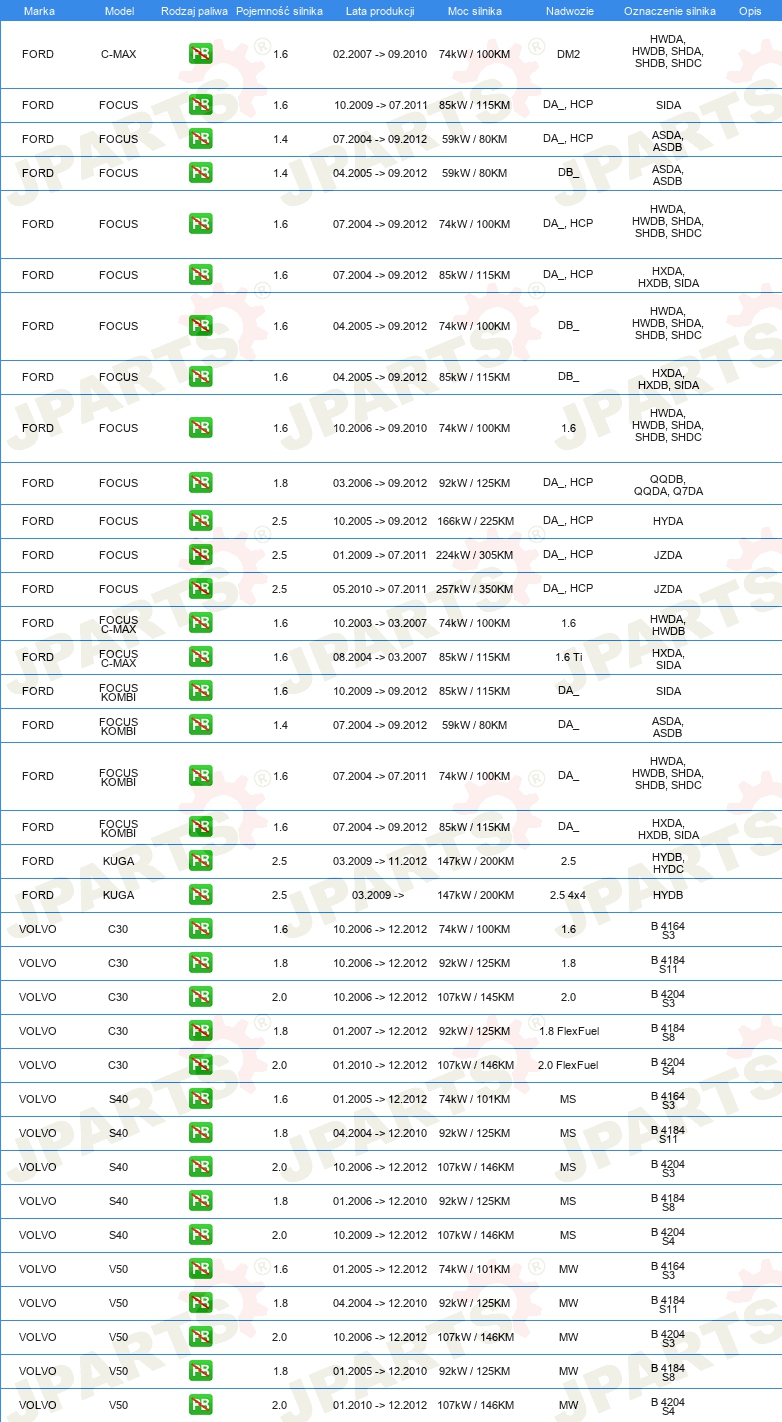782x1422 pixels.
Task: Select the 08.2004 -> 03.2007 date cell
Action: [380, 657]
